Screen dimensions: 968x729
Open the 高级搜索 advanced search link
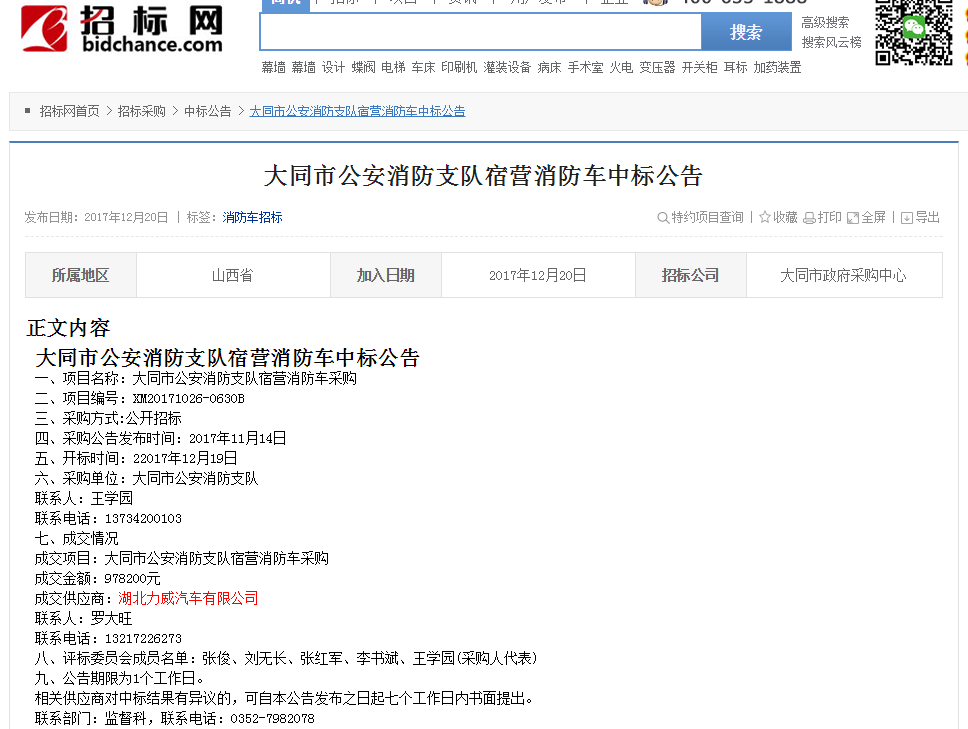tap(825, 23)
